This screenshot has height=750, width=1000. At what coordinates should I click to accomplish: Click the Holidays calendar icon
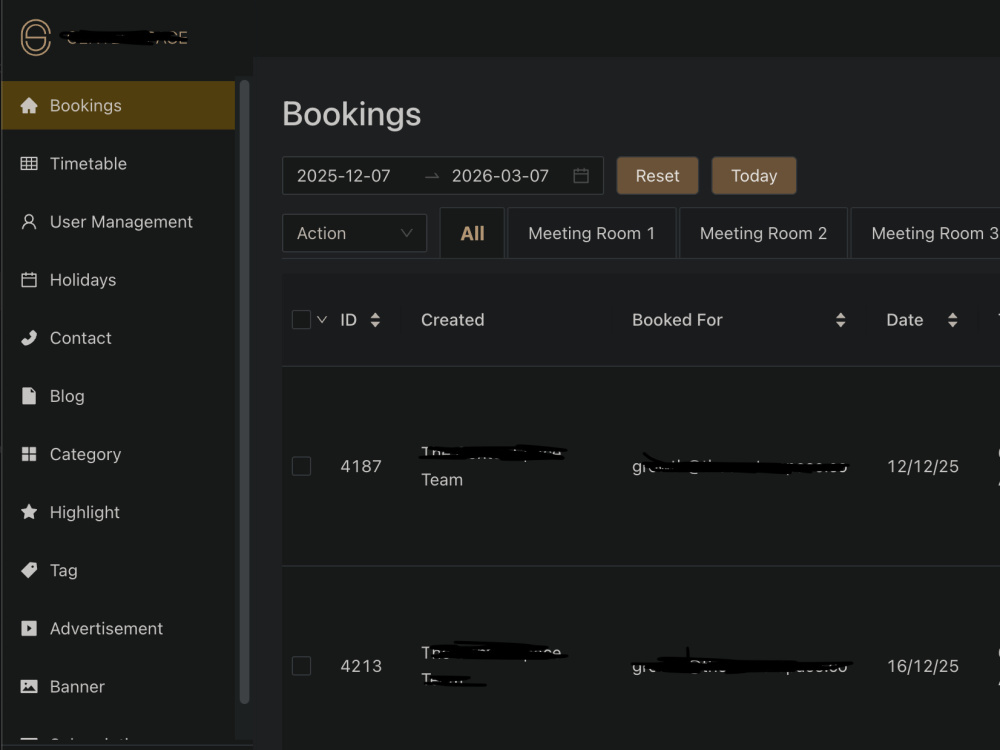29,279
